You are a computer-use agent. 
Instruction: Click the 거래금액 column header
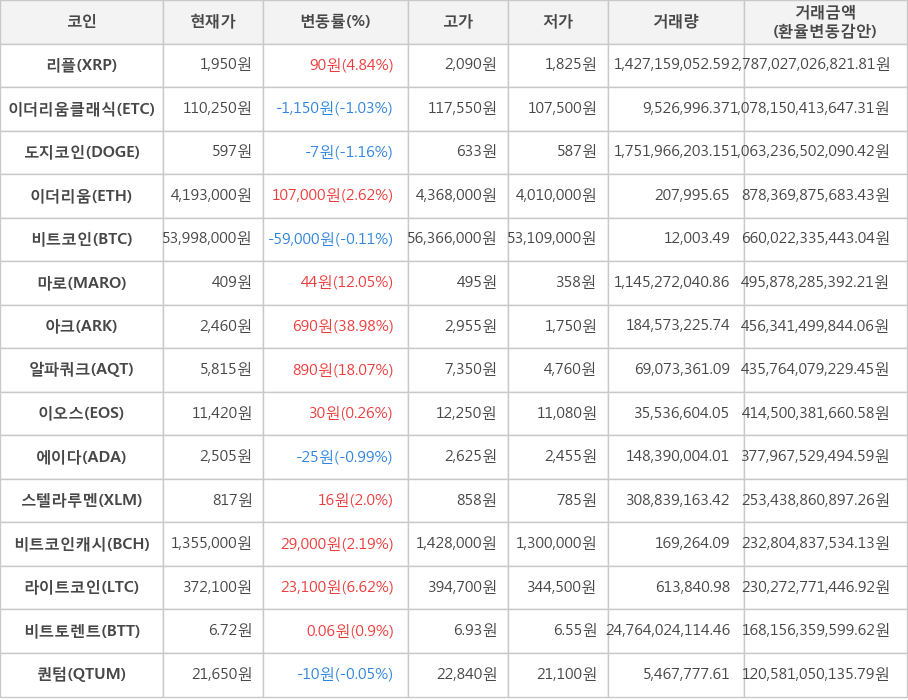click(x=825, y=22)
